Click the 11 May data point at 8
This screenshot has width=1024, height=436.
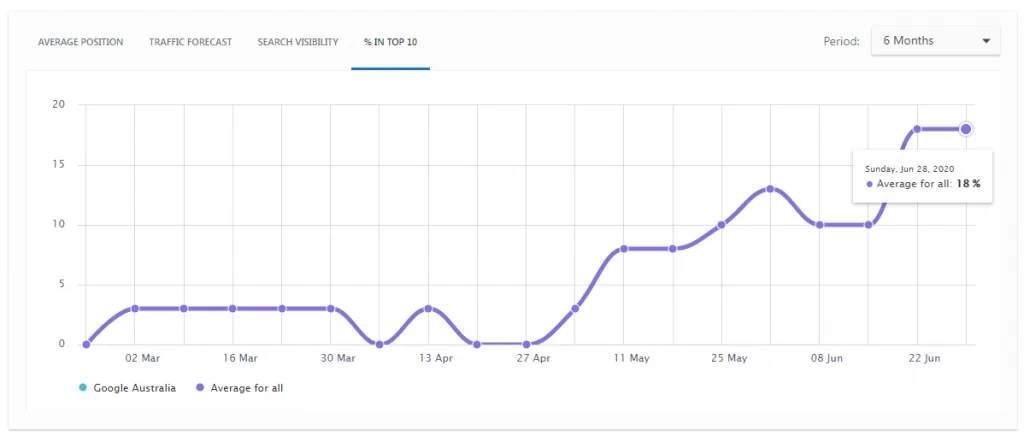(624, 249)
